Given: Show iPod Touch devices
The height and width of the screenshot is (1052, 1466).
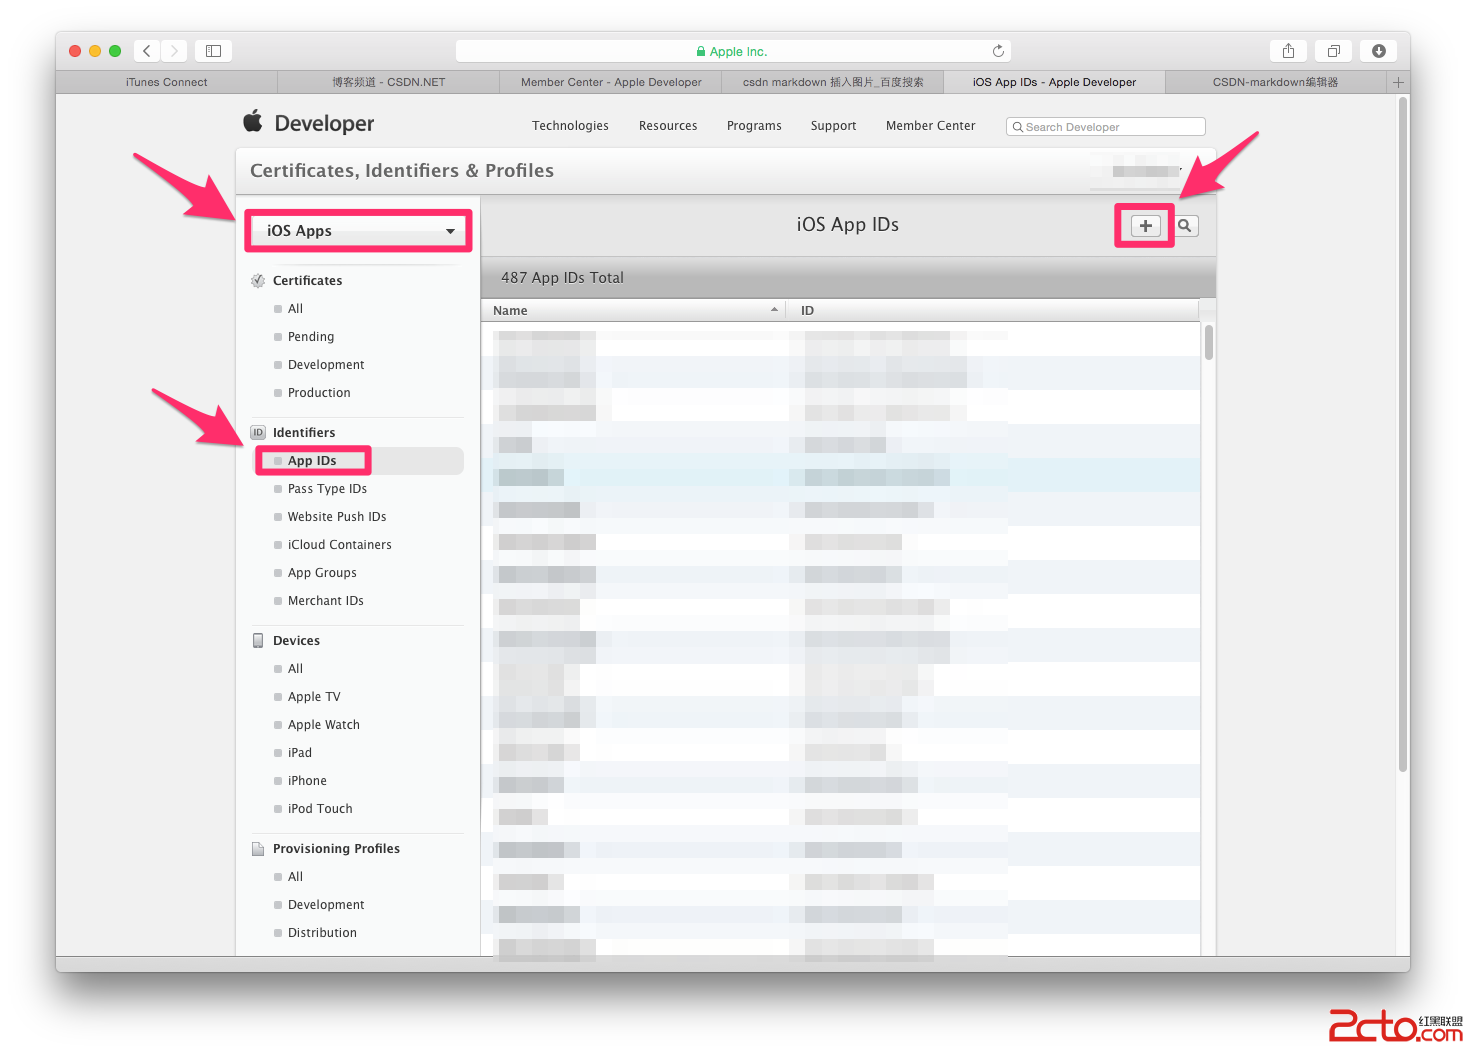Looking at the screenshot, I should [320, 809].
